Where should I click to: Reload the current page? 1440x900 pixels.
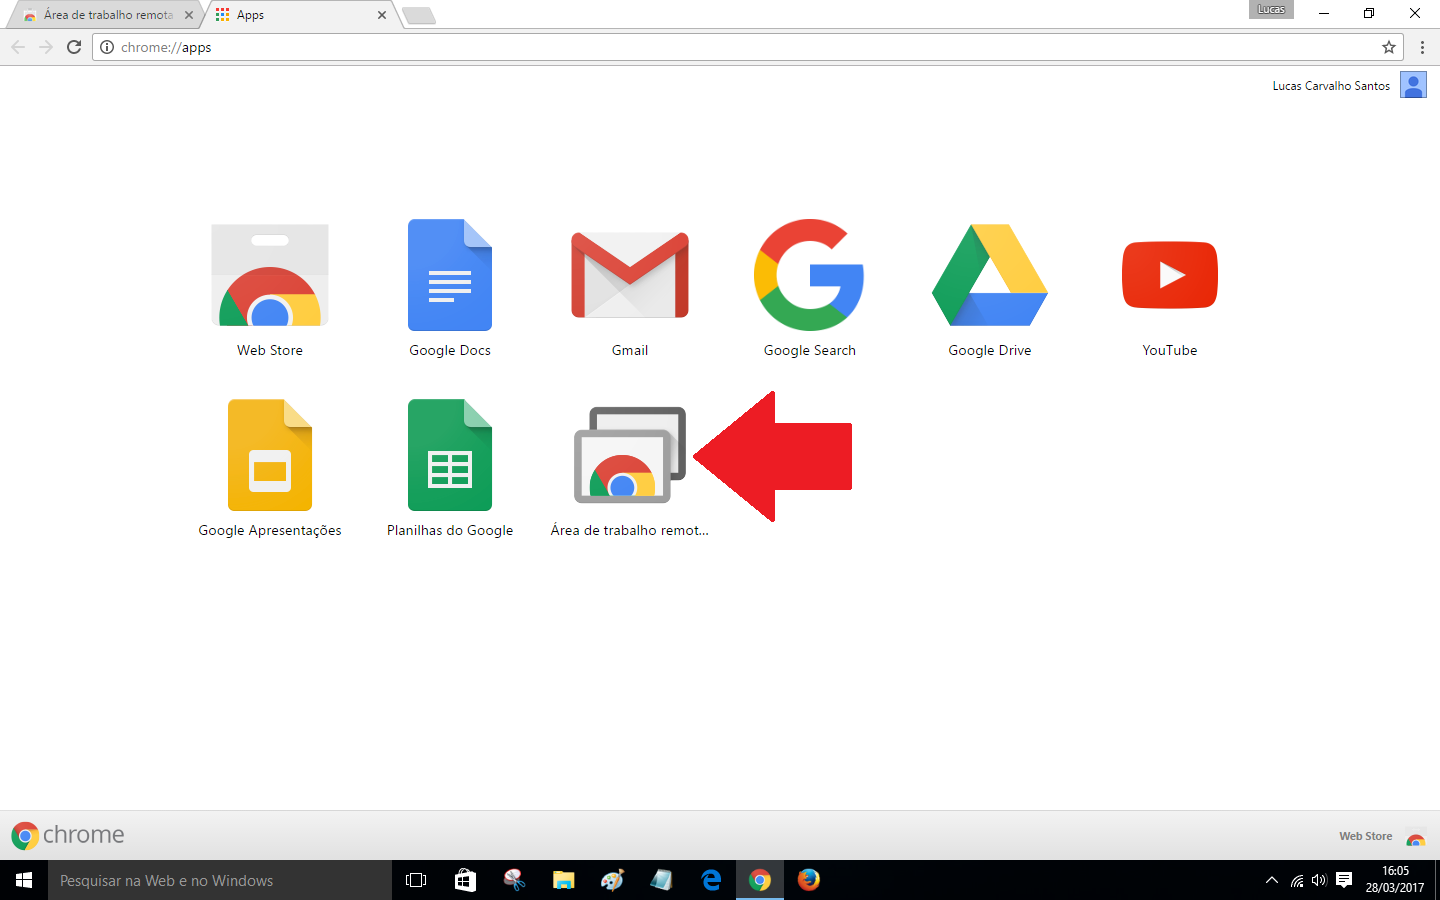coord(74,47)
